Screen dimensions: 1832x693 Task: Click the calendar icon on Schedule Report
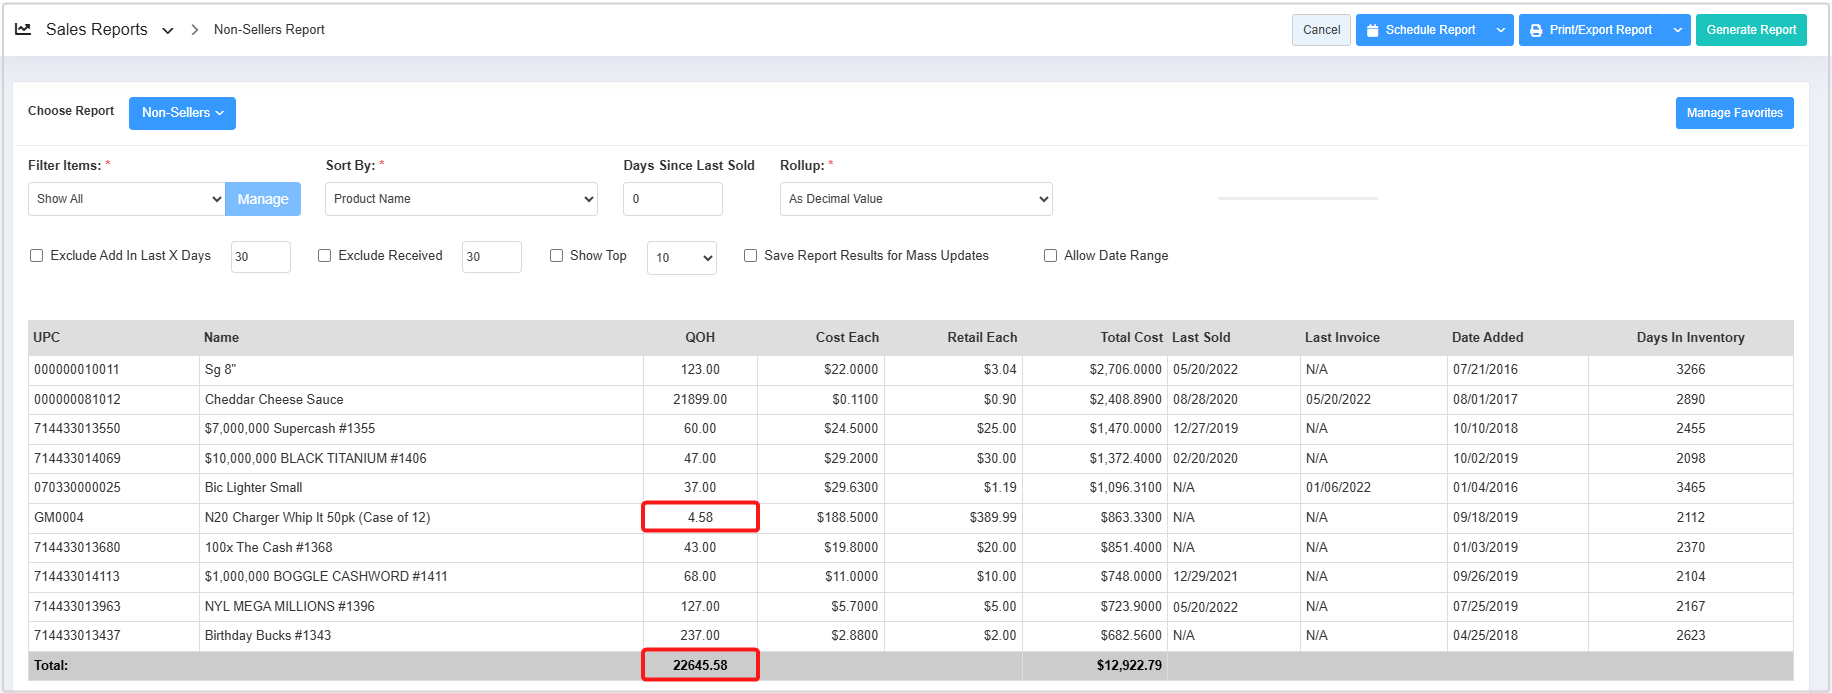coord(1372,31)
